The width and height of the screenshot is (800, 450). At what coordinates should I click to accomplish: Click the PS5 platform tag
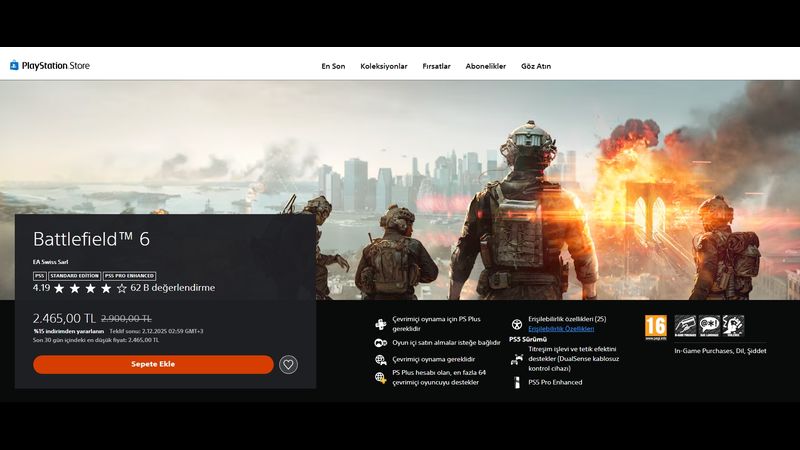[x=40, y=276]
